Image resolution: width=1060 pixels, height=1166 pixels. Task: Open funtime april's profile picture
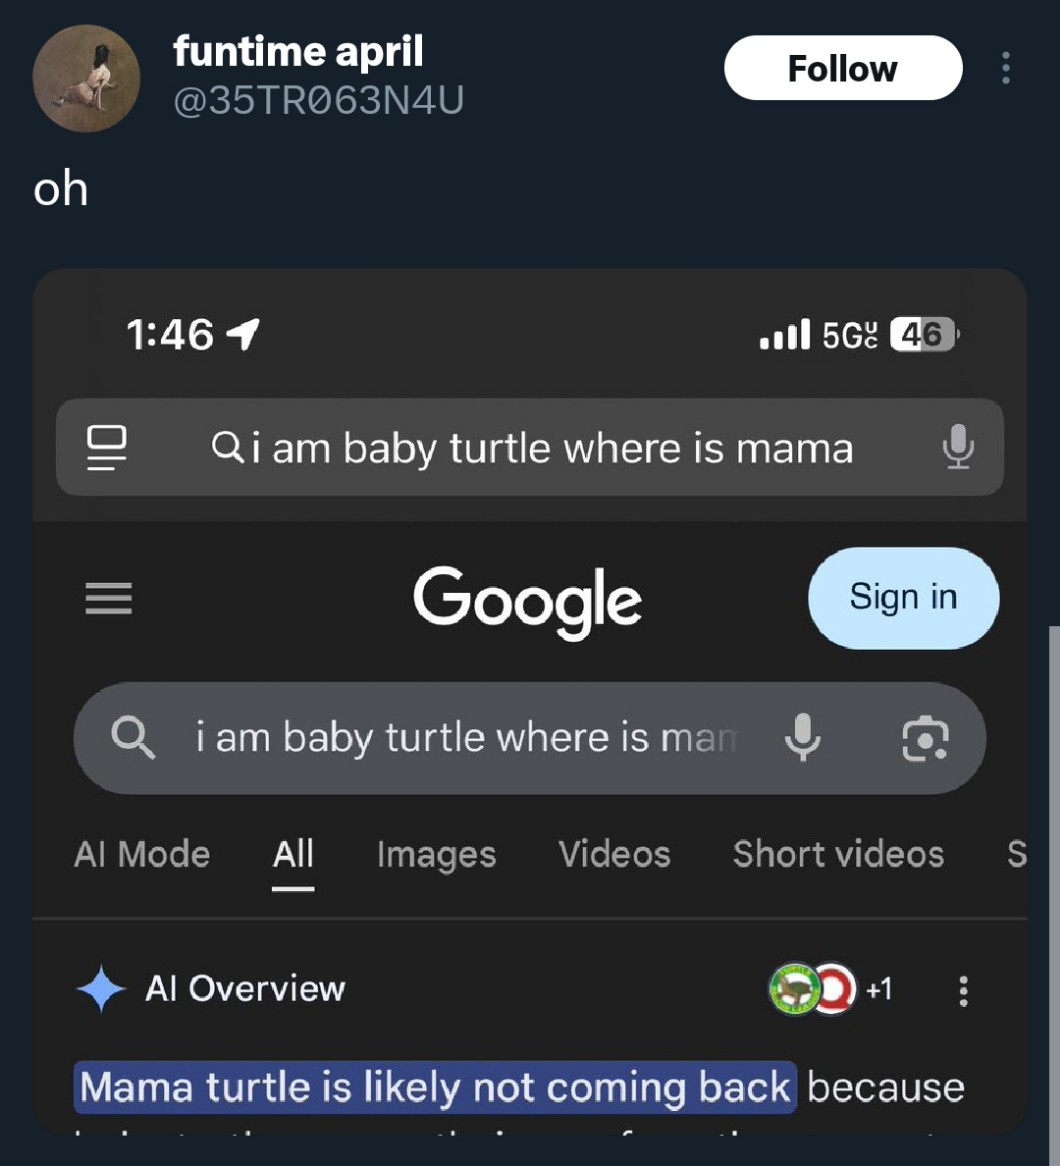click(x=86, y=79)
